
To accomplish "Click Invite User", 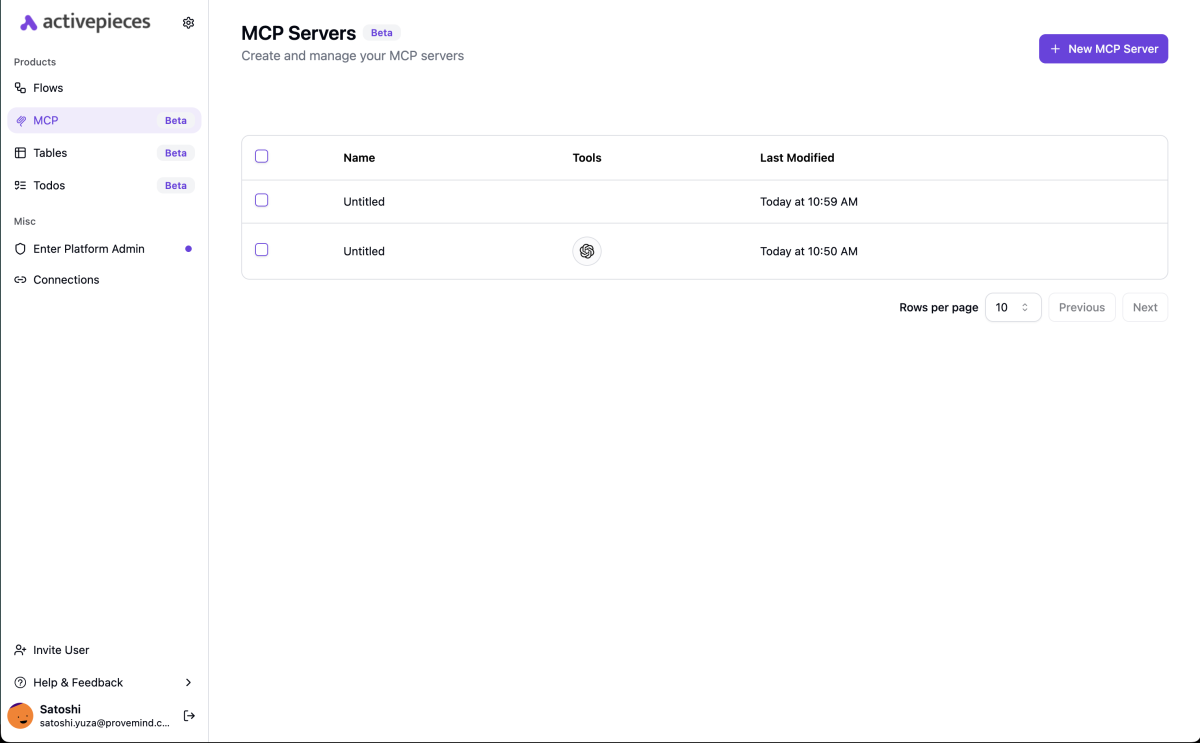I will [x=104, y=650].
